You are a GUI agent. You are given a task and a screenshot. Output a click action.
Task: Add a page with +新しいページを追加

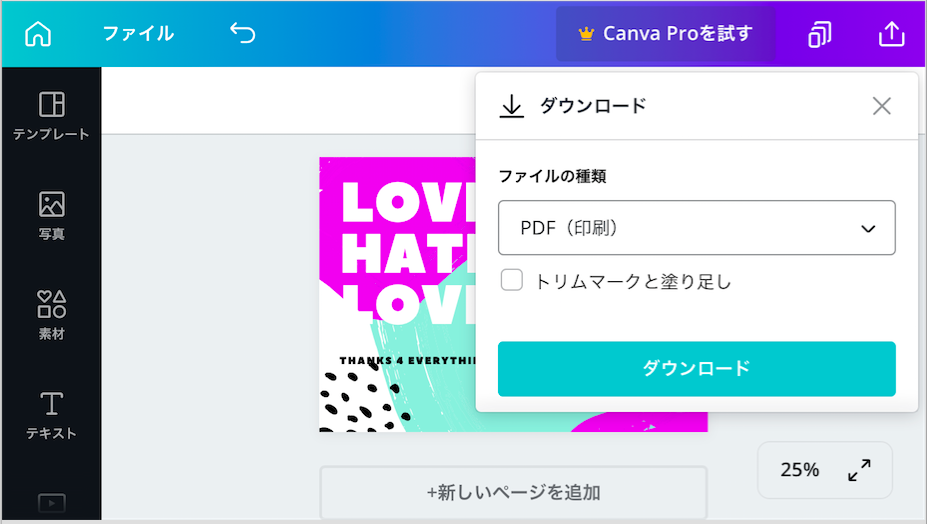[x=513, y=492]
